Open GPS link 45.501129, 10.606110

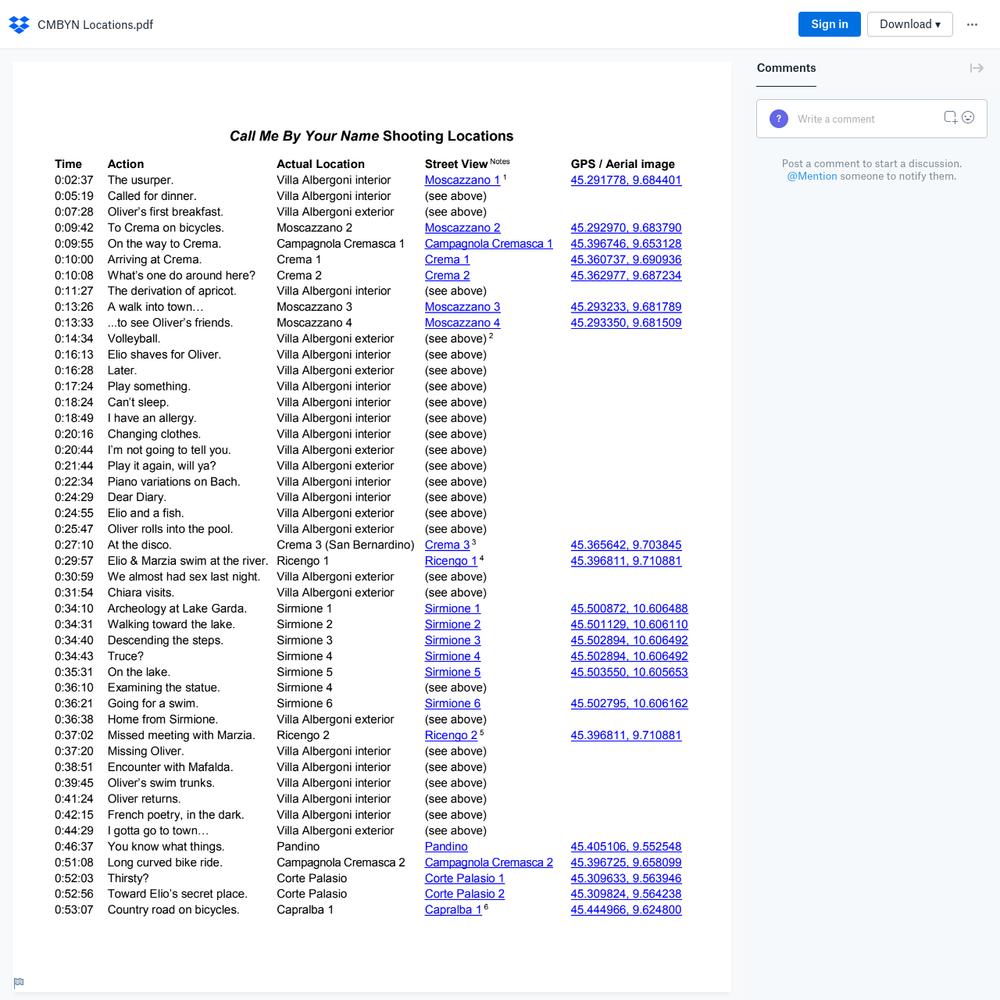(629, 625)
